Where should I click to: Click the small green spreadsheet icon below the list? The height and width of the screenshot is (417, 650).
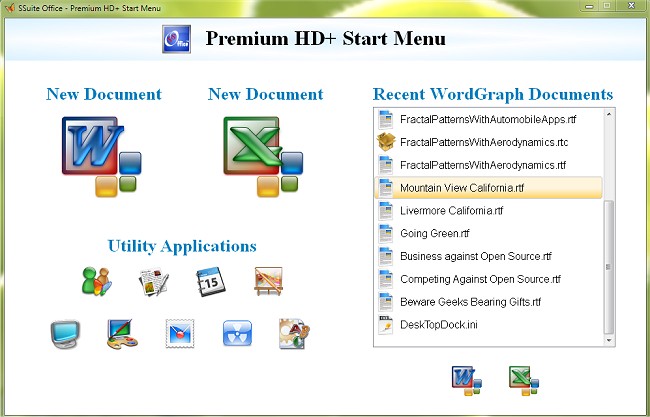(x=521, y=380)
